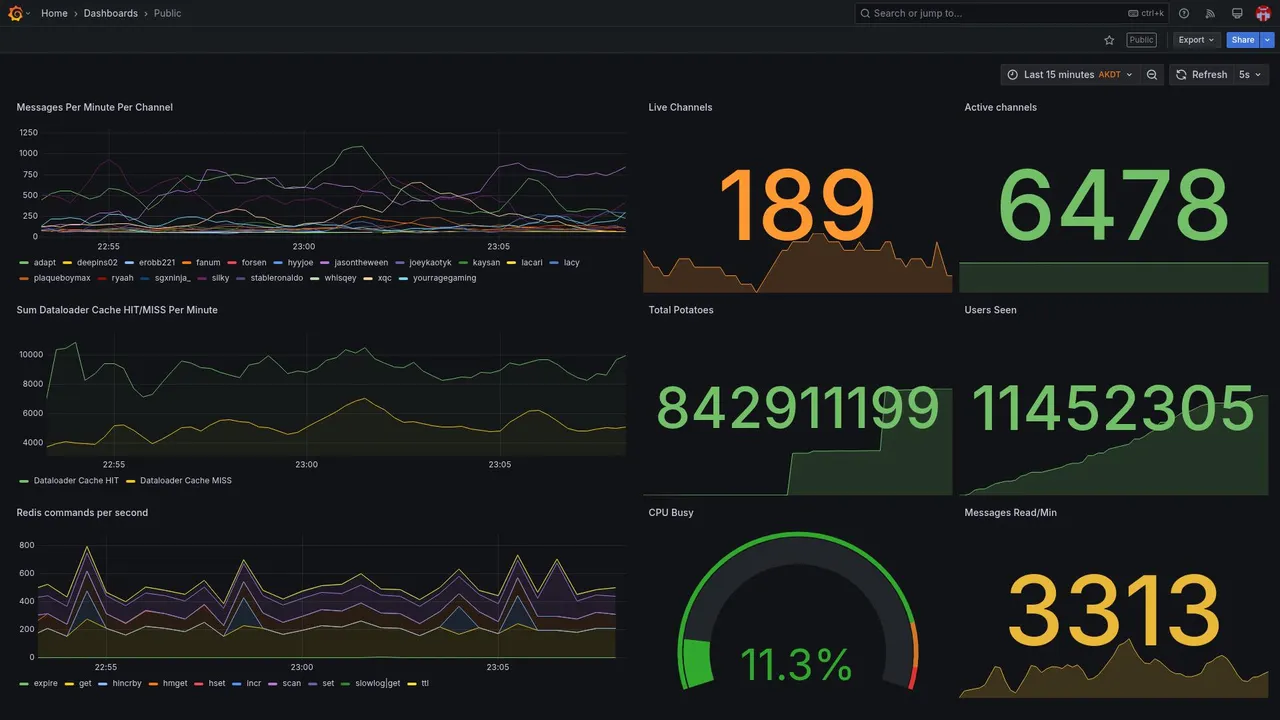Click the Refresh dashboard button
Viewport: 1280px width, 720px height.
(x=1200, y=75)
